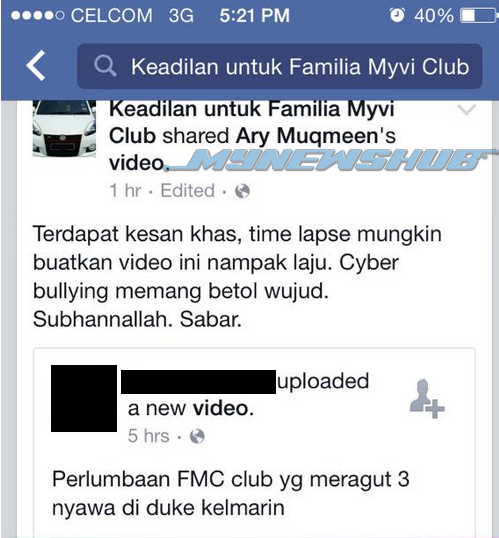Tap the '5 hrs' timestamp
The height and width of the screenshot is (538, 499).
click(149, 436)
